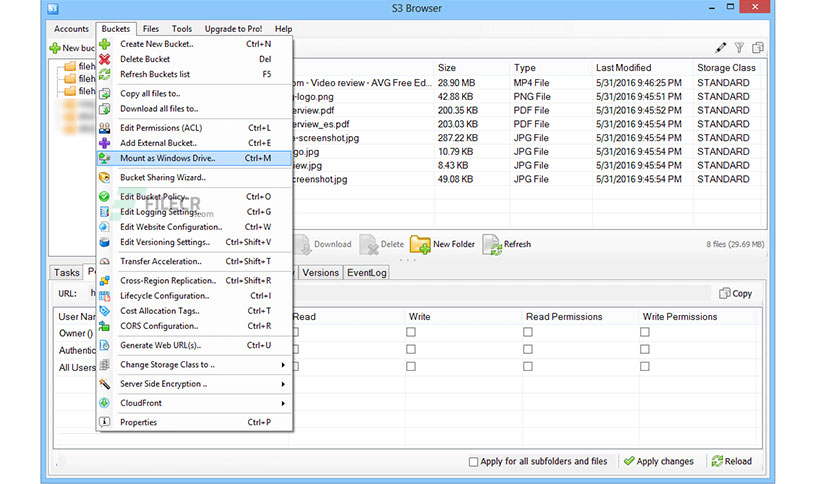Screen dimensions: 836x484
Task: Click the Bucket Sharing Wizard icon
Action: 104,178
